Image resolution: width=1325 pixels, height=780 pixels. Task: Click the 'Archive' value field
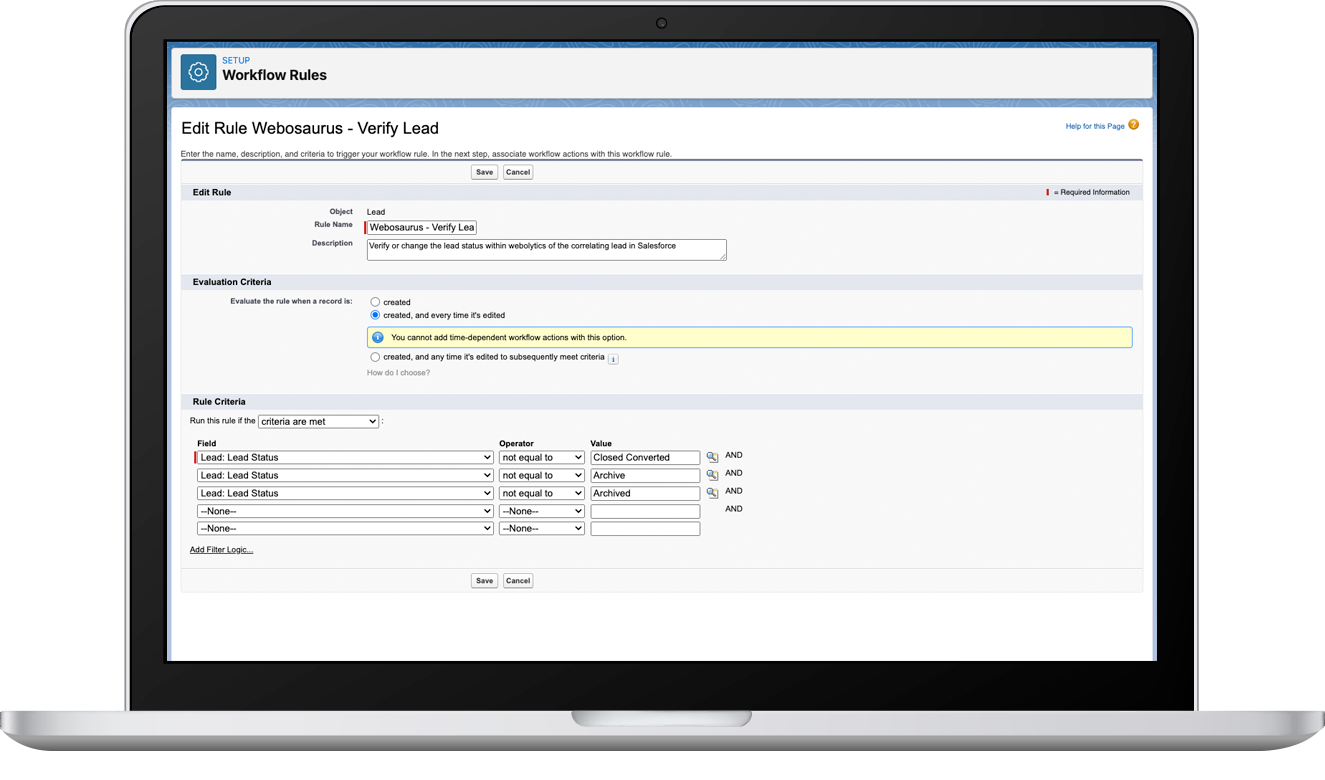(x=645, y=475)
